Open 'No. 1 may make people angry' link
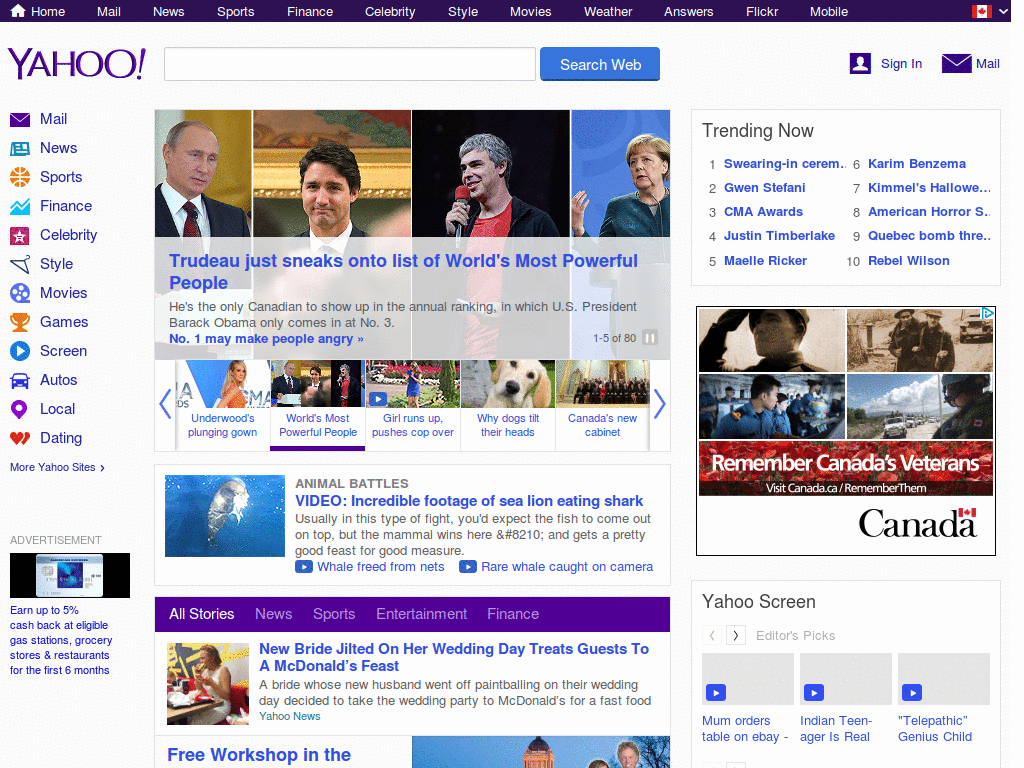The image size is (1024, 768). click(x=266, y=339)
